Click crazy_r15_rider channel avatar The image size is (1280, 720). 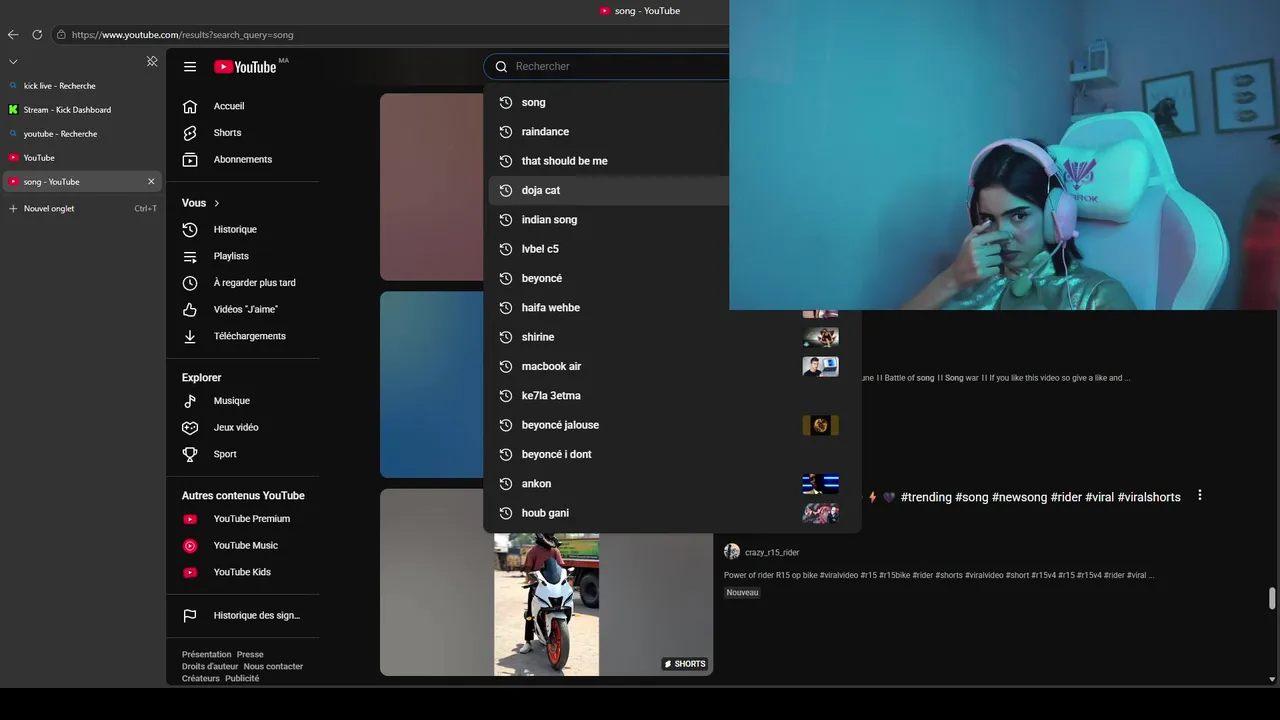click(732, 552)
